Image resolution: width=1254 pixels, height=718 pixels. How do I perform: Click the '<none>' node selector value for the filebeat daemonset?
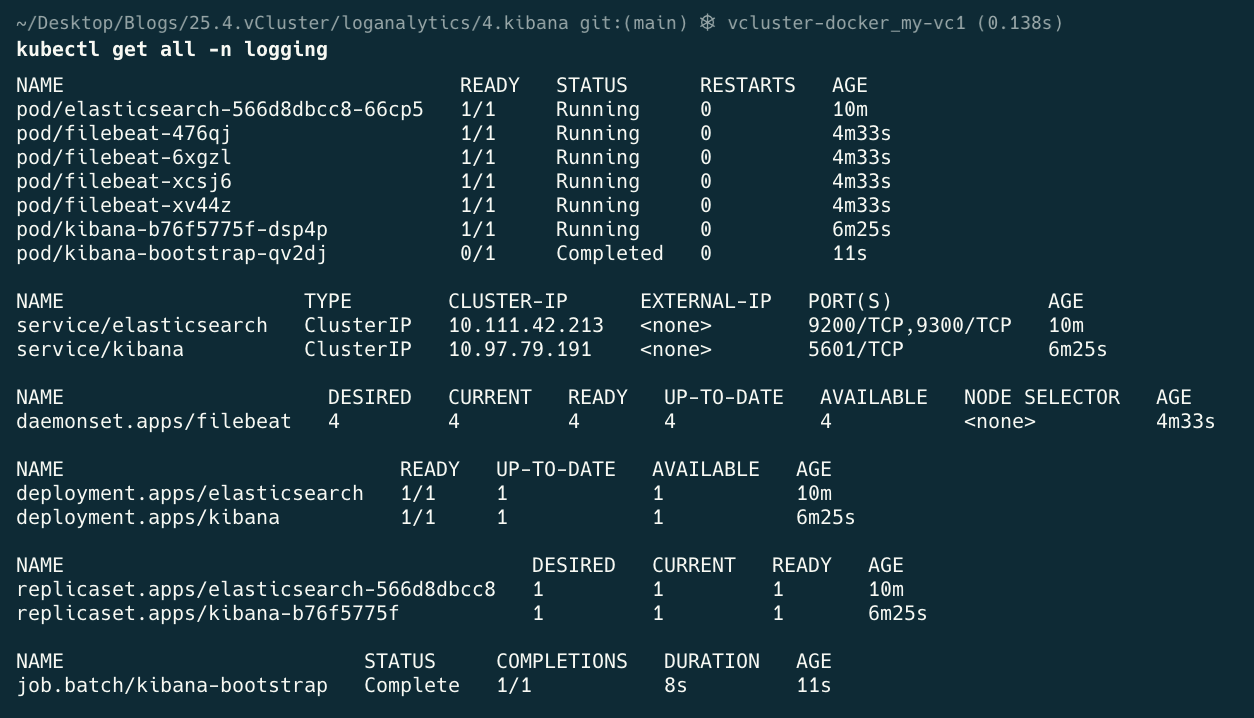coord(1000,421)
